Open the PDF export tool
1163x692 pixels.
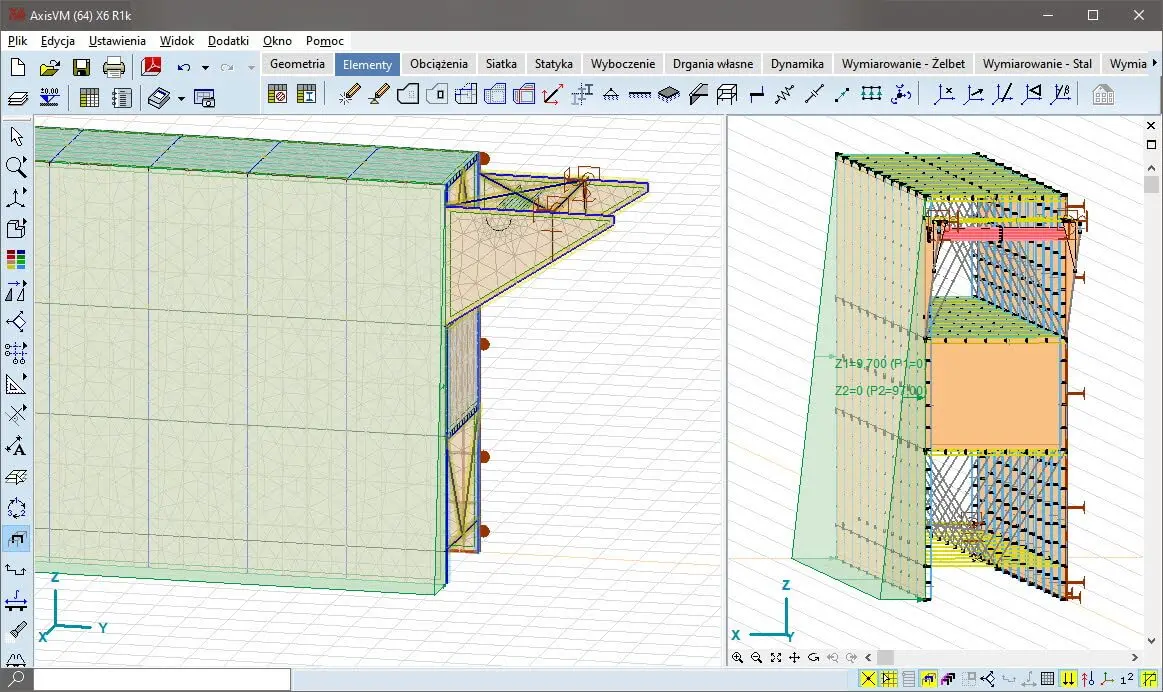[151, 68]
